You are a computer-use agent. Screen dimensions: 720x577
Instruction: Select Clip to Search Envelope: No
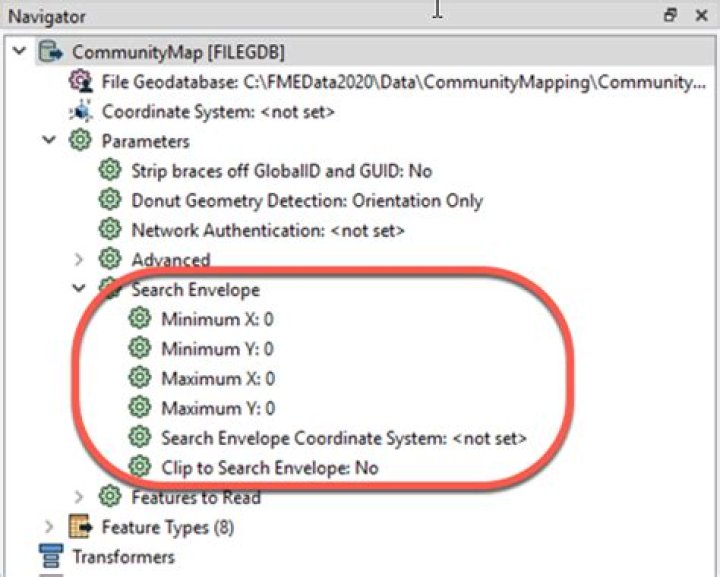coord(269,467)
